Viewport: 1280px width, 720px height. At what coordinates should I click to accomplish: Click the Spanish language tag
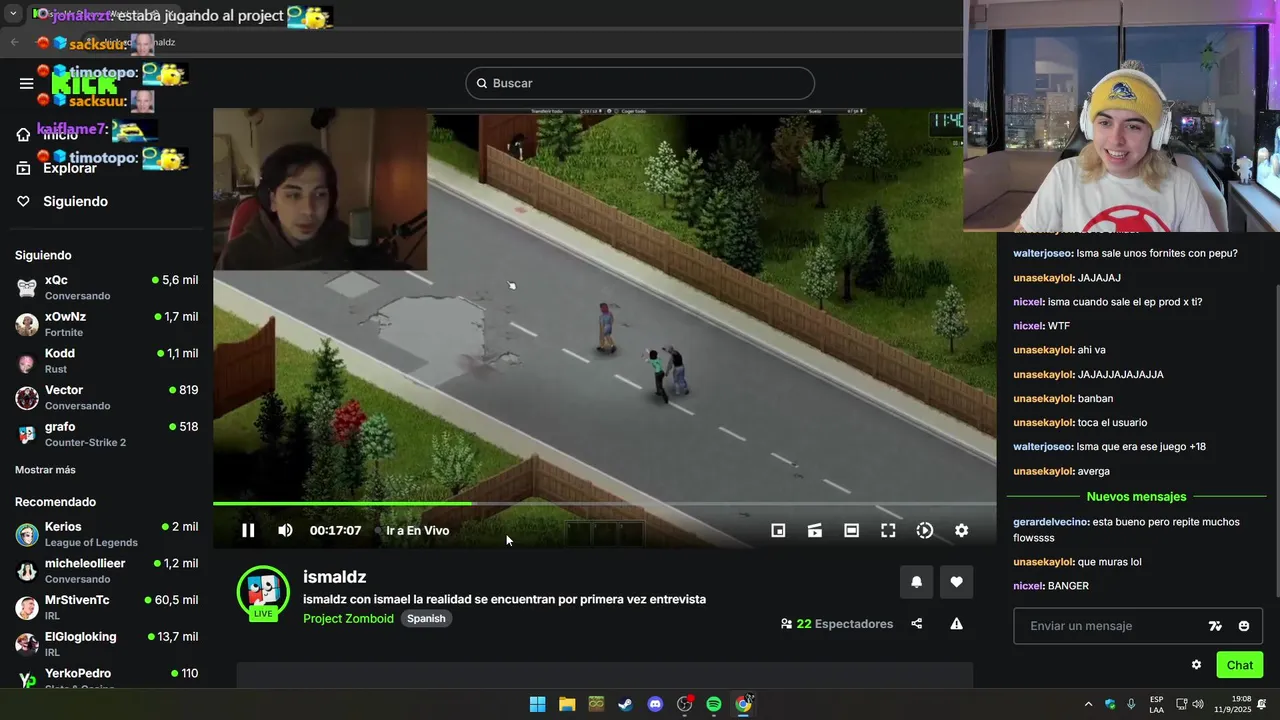[x=426, y=619]
